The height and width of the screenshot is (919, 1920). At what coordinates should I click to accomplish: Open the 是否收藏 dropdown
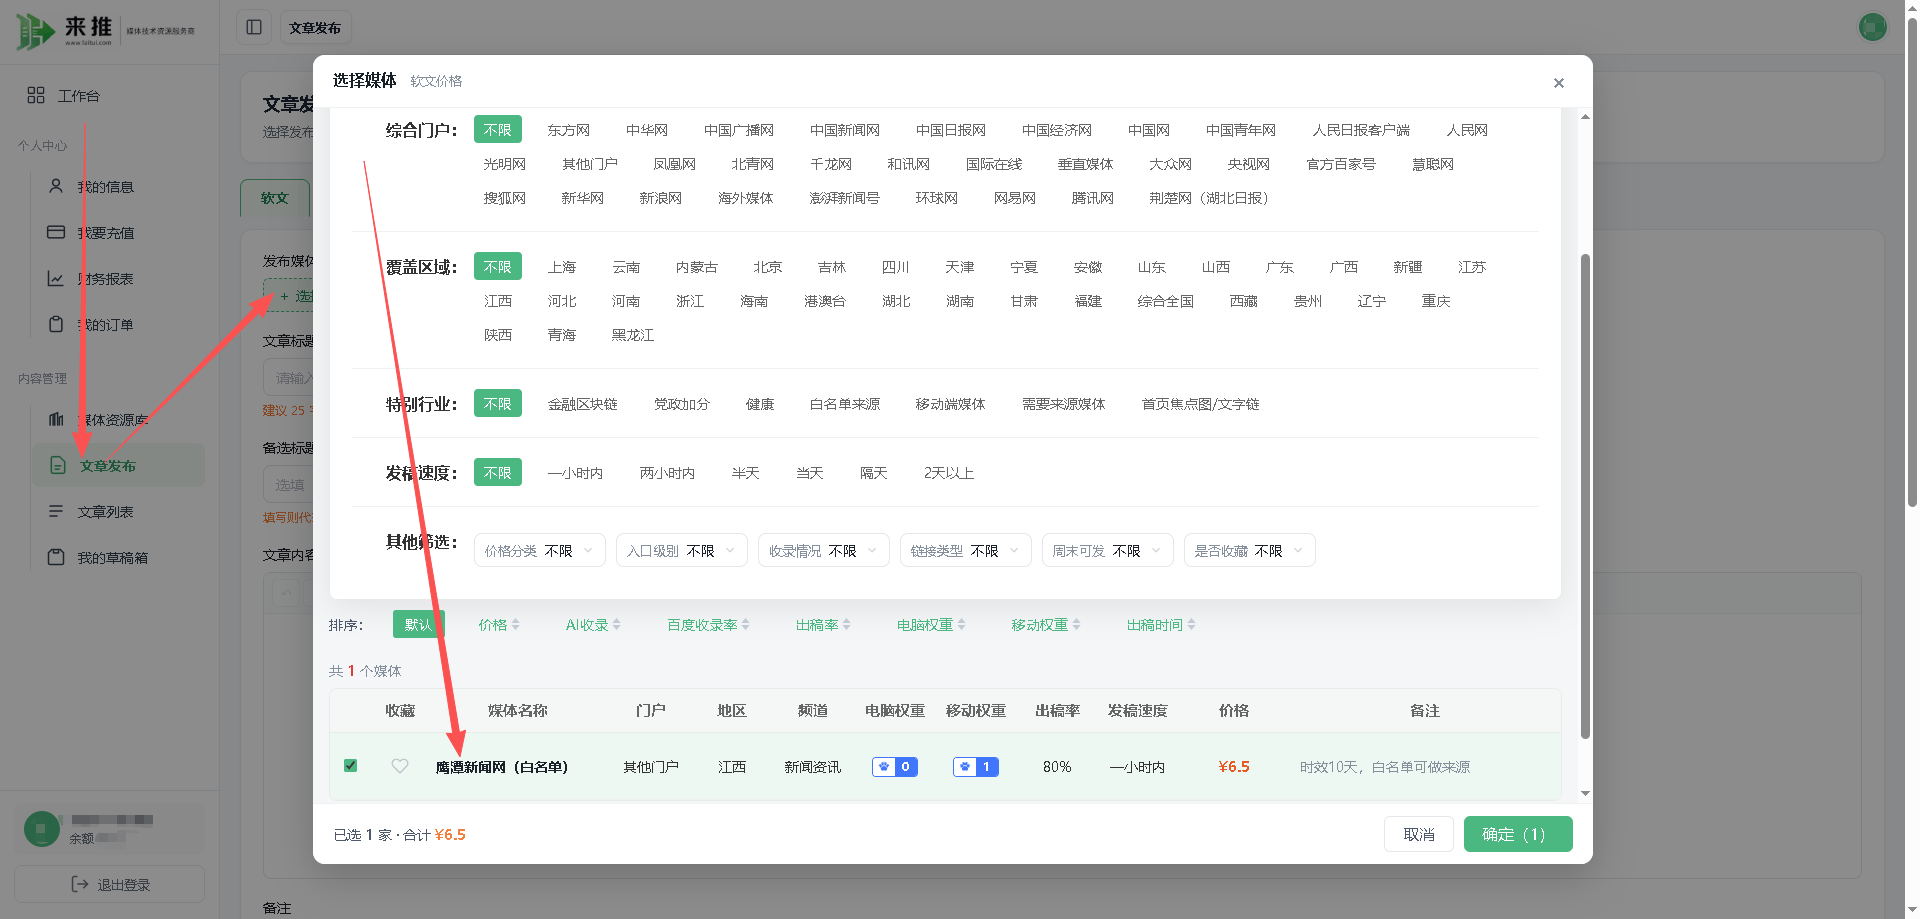coord(1250,551)
